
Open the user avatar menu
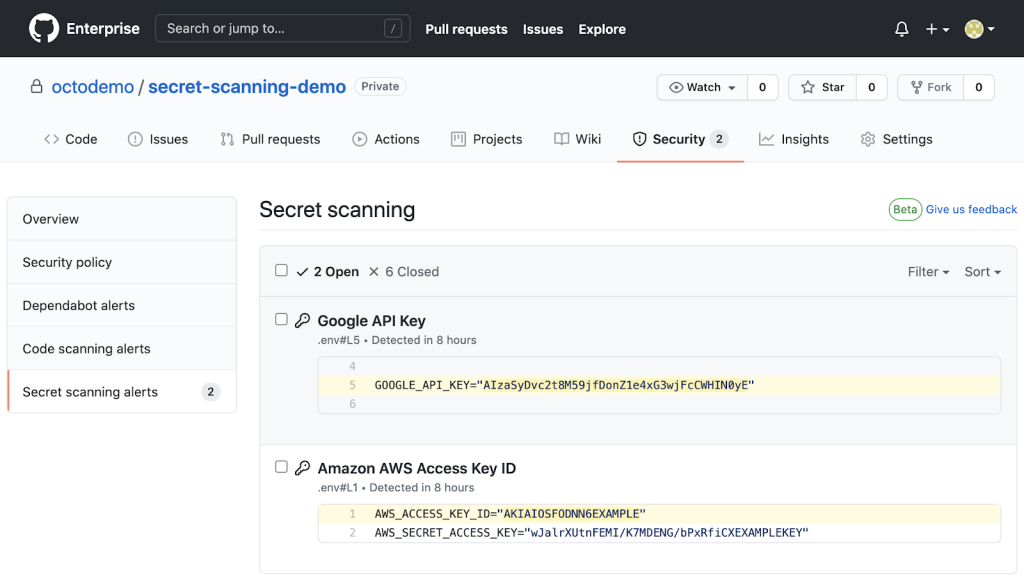pyautogui.click(x=978, y=29)
